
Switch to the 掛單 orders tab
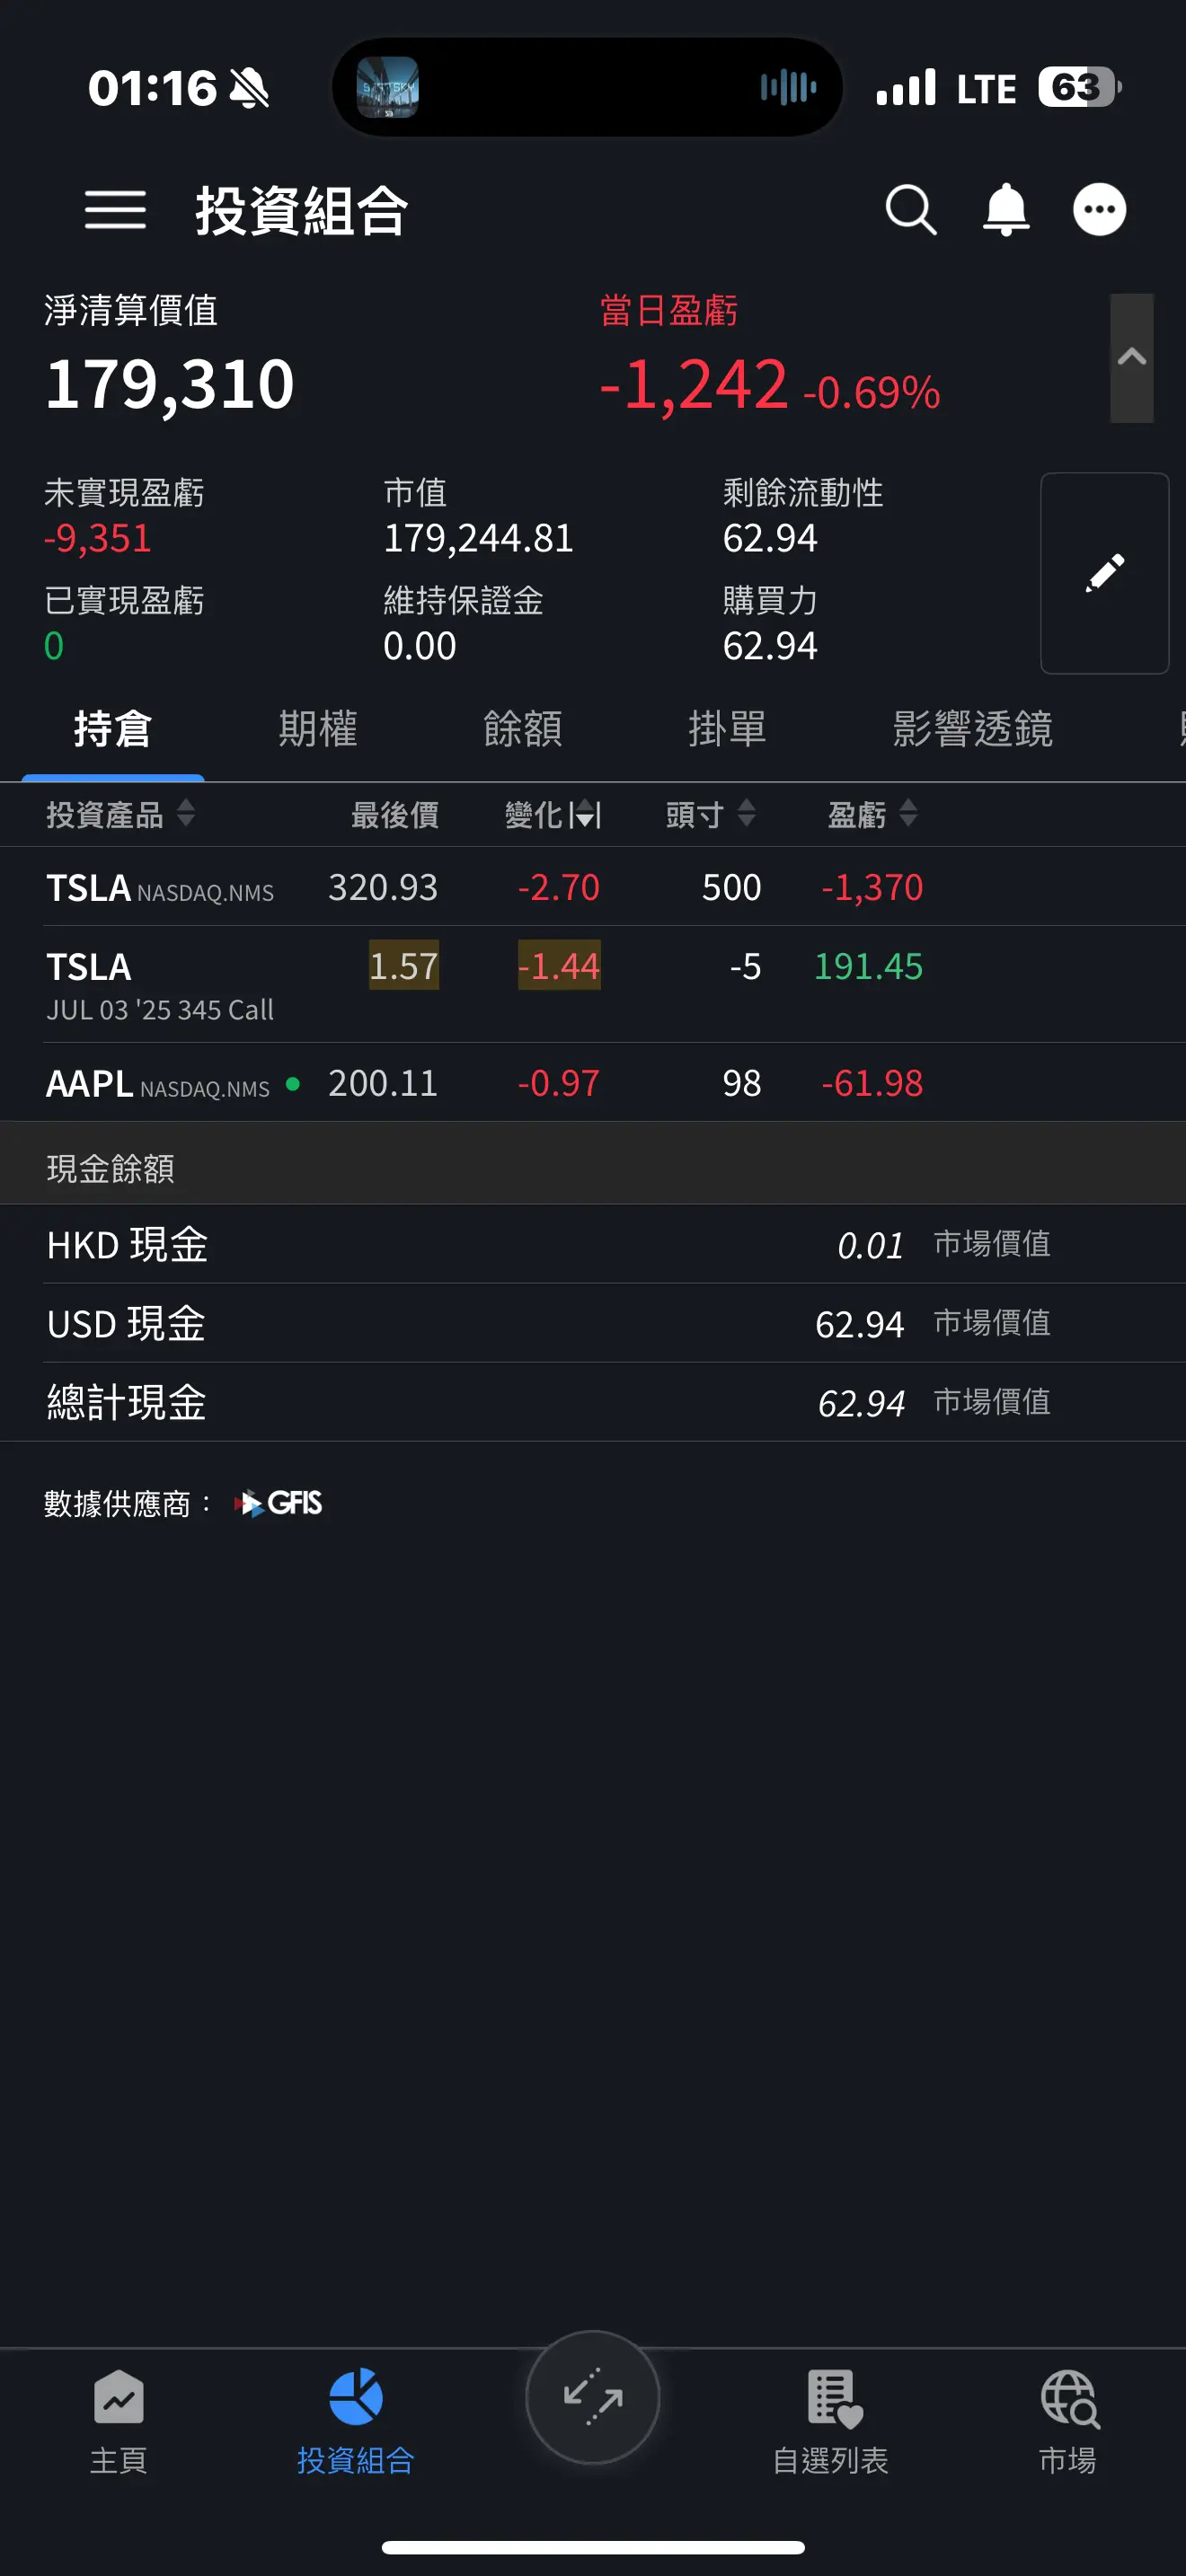point(727,729)
